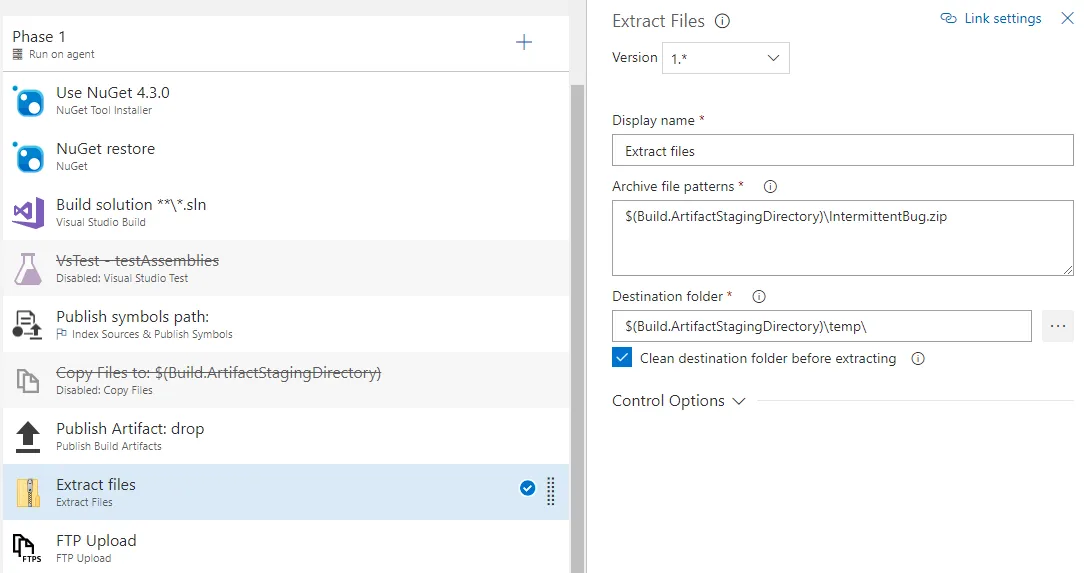Open the Version dropdown
Viewport: 1084px width, 573px height.
click(x=725, y=58)
